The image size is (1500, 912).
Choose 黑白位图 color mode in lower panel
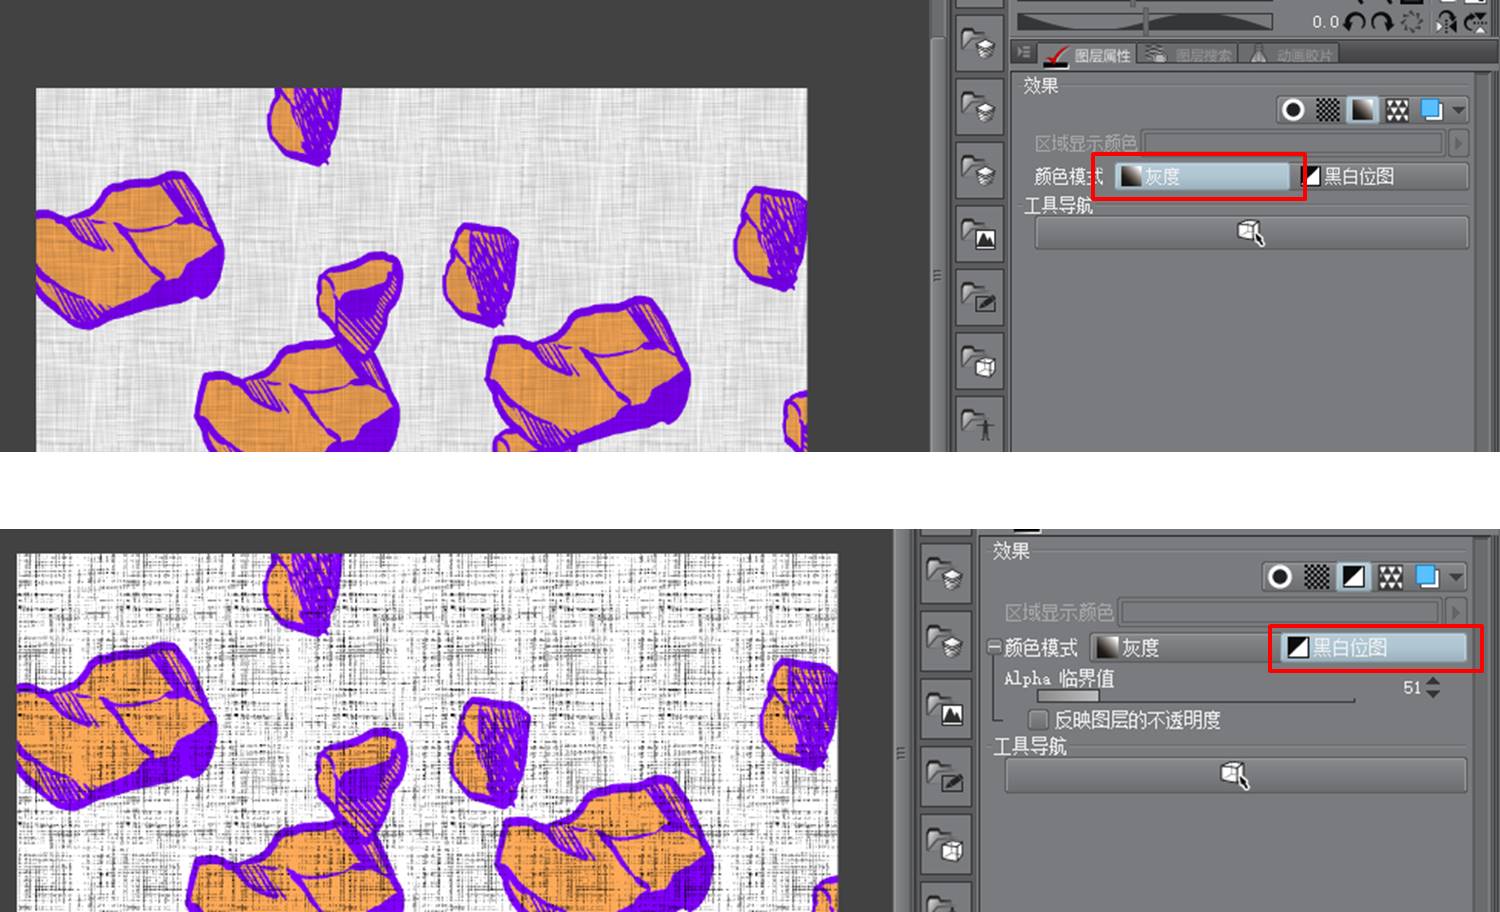pos(1374,648)
